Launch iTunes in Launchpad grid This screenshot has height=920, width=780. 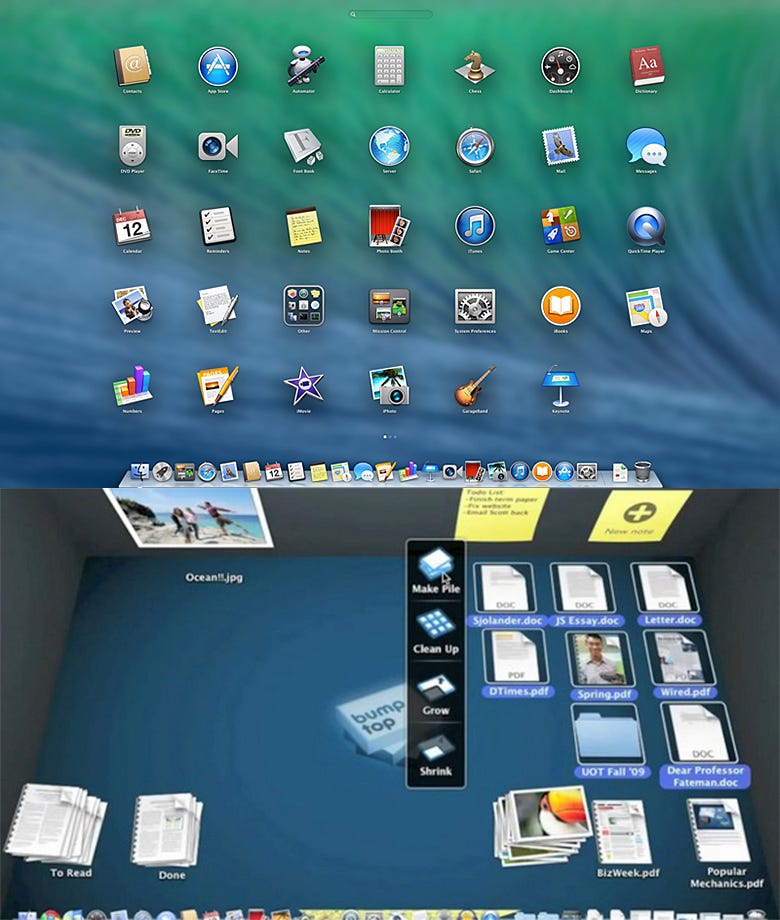point(475,226)
